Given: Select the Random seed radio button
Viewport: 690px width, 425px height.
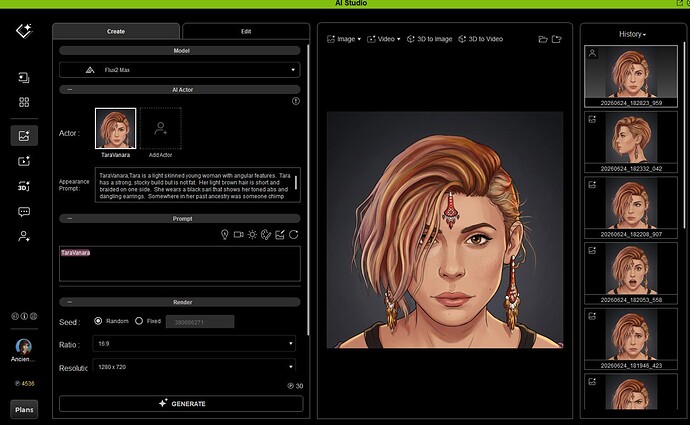Looking at the screenshot, I should click(x=98, y=321).
